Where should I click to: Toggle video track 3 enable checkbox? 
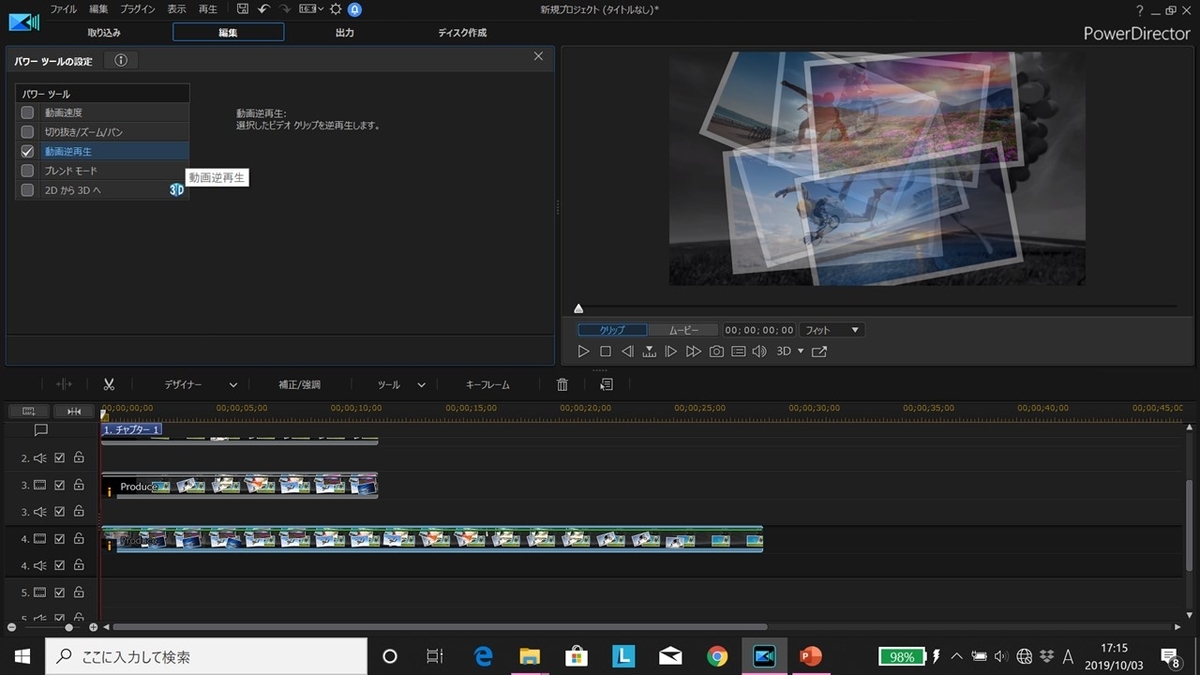(59, 485)
